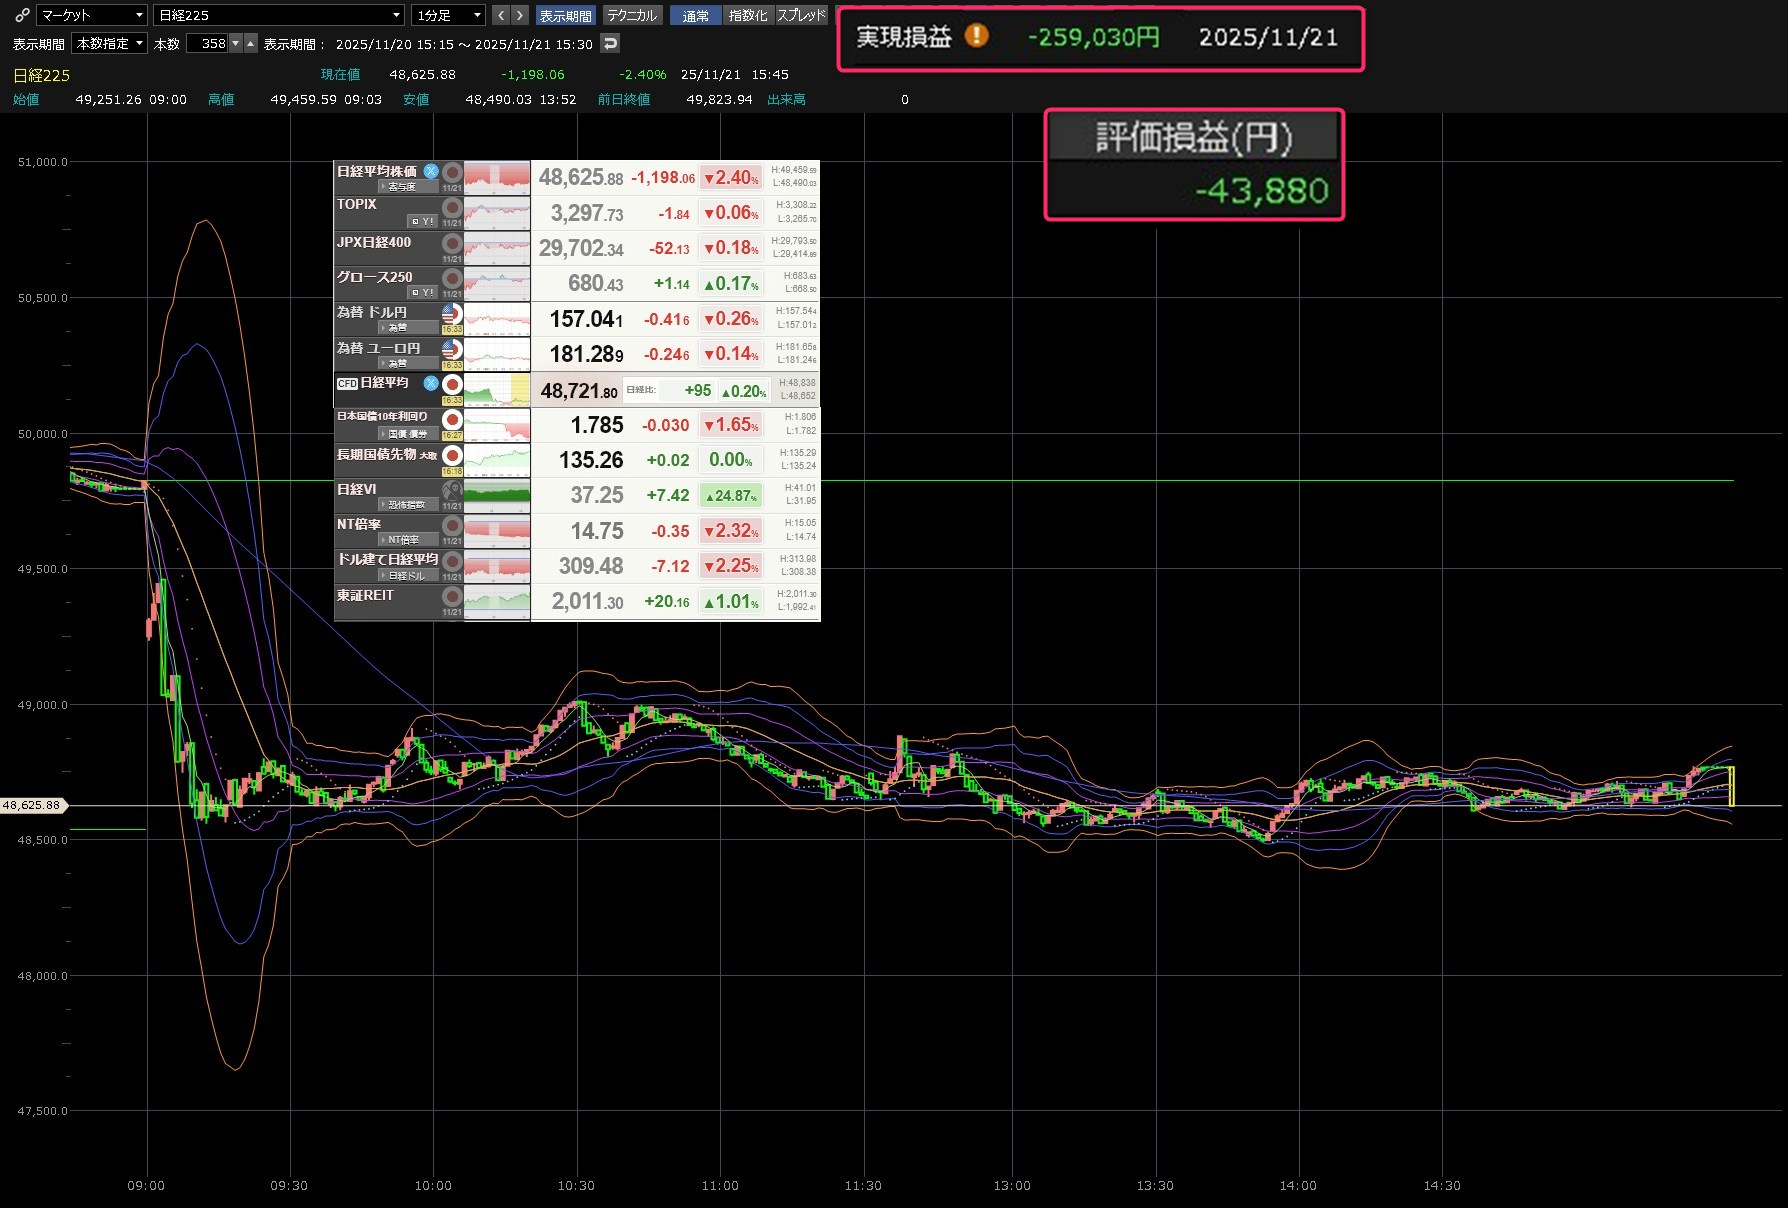Select the 表示期間 tab button
1788x1208 pixels.
click(x=565, y=15)
